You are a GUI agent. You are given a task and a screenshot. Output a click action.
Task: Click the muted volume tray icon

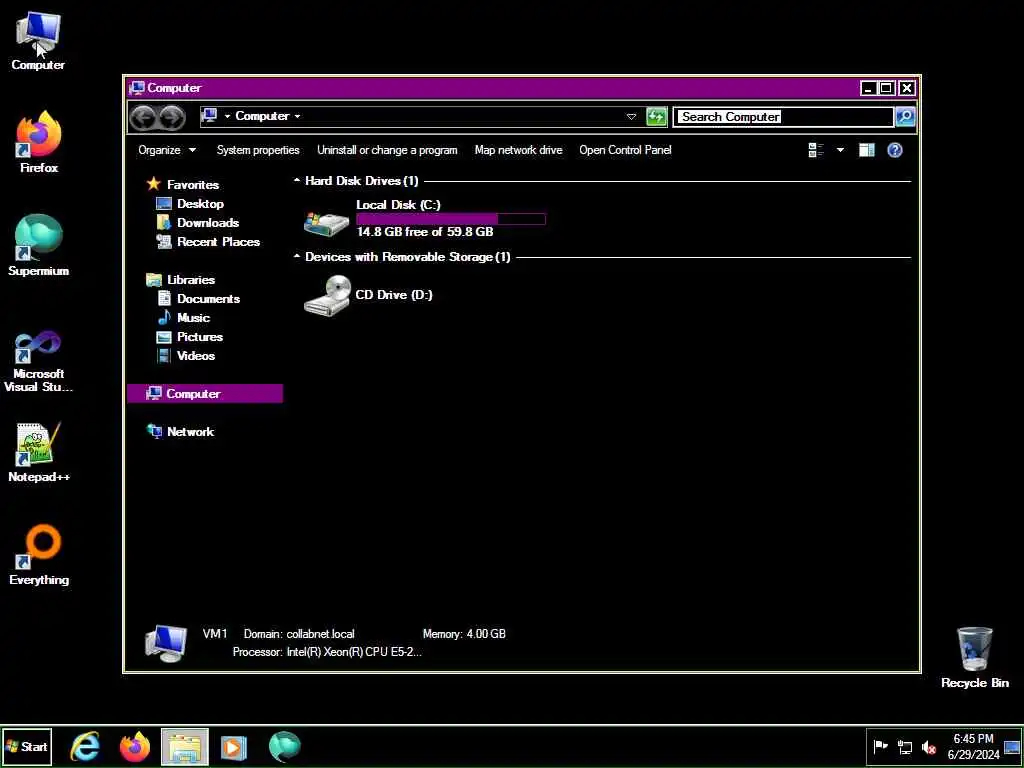click(x=929, y=746)
